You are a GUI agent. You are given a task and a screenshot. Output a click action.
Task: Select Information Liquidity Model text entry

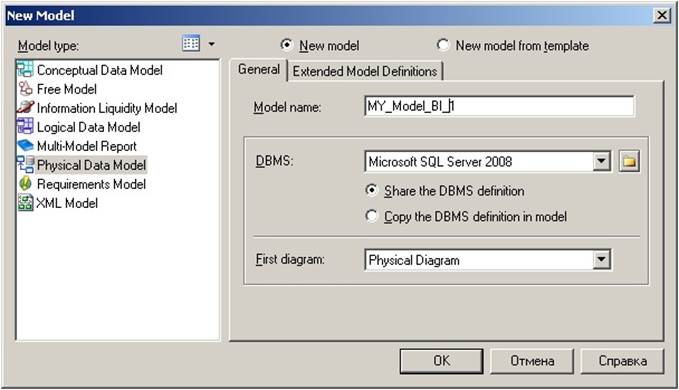[x=107, y=108]
